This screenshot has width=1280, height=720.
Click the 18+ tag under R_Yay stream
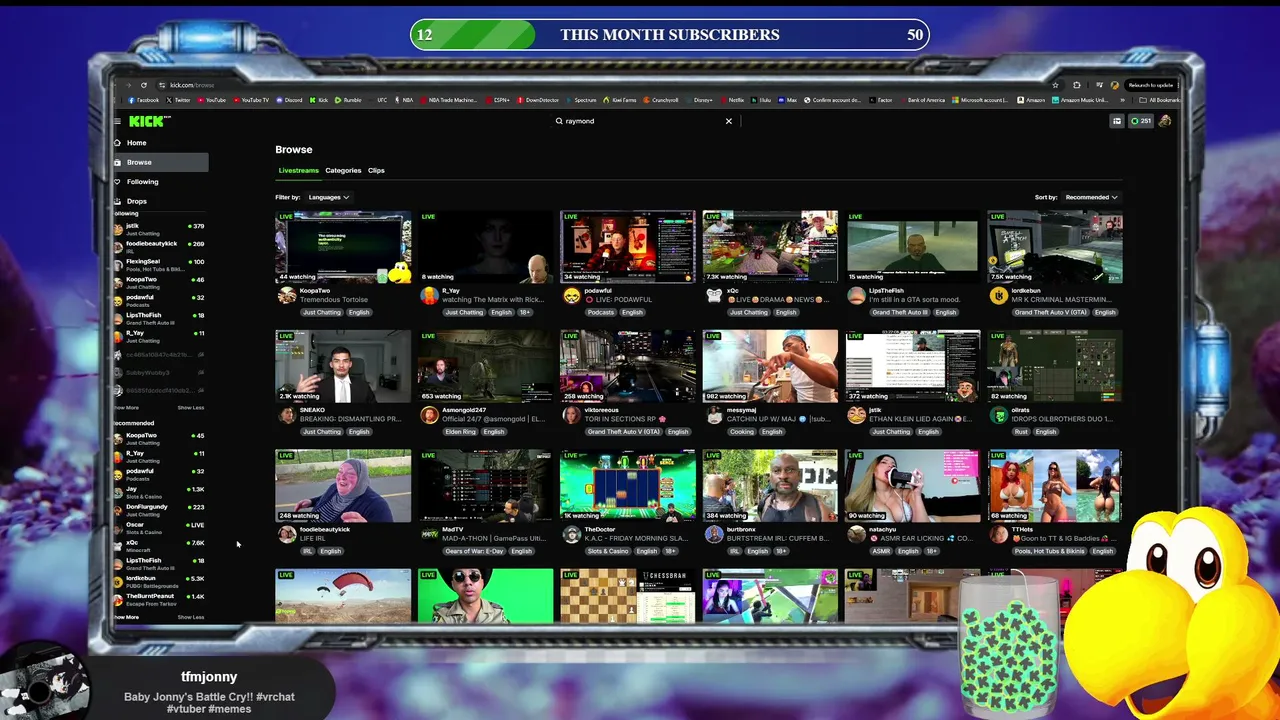[x=527, y=313]
